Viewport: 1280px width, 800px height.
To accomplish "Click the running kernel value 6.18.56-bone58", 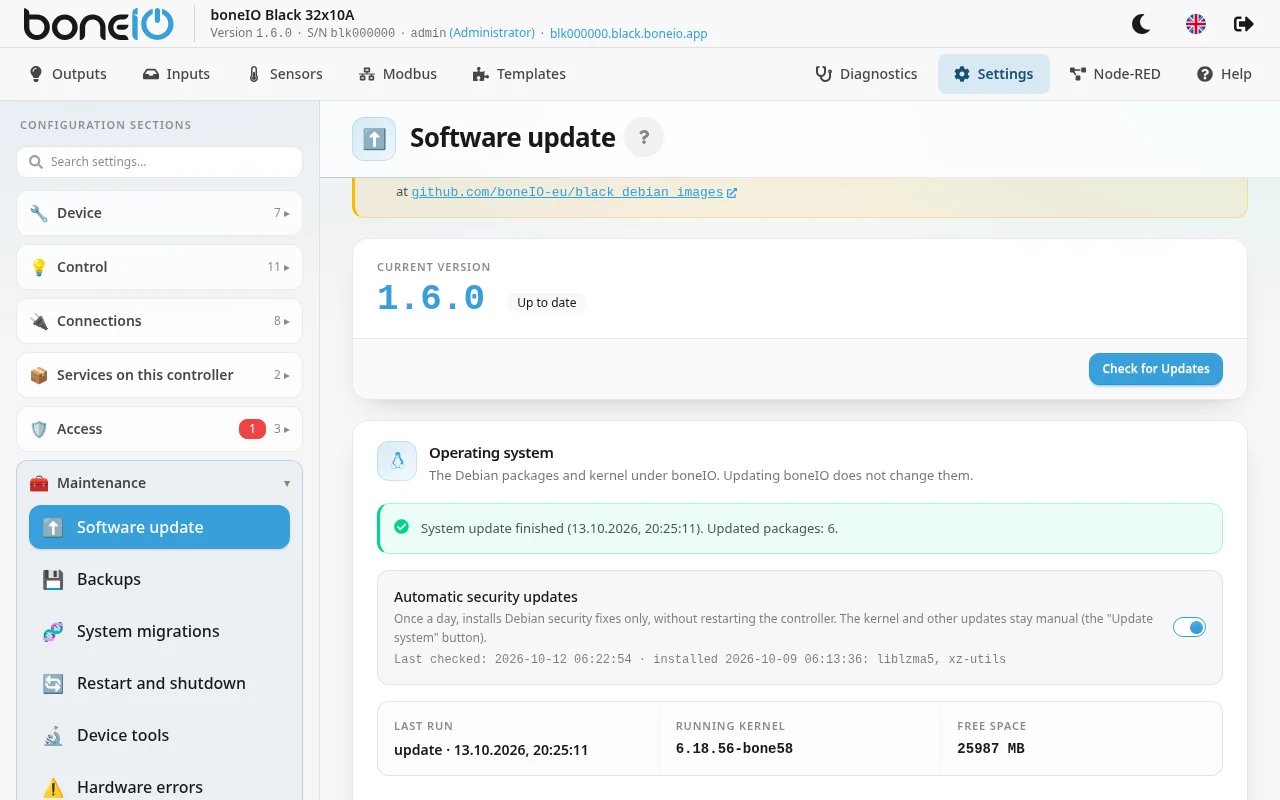I will 734,749.
